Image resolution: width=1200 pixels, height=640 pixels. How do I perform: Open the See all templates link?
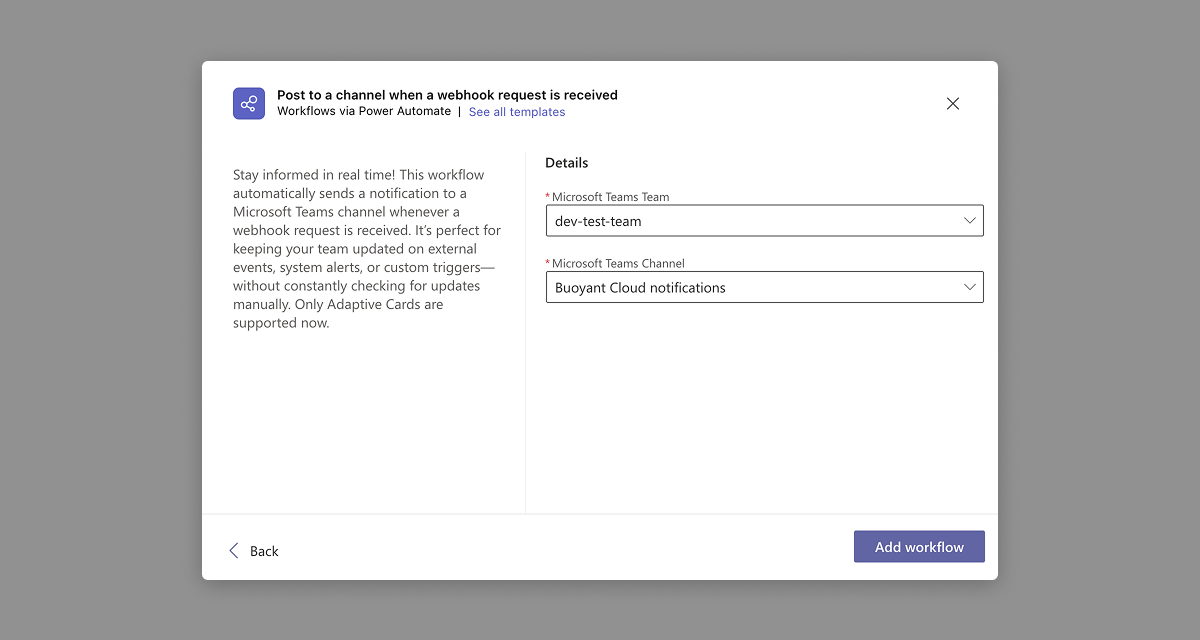pos(517,112)
